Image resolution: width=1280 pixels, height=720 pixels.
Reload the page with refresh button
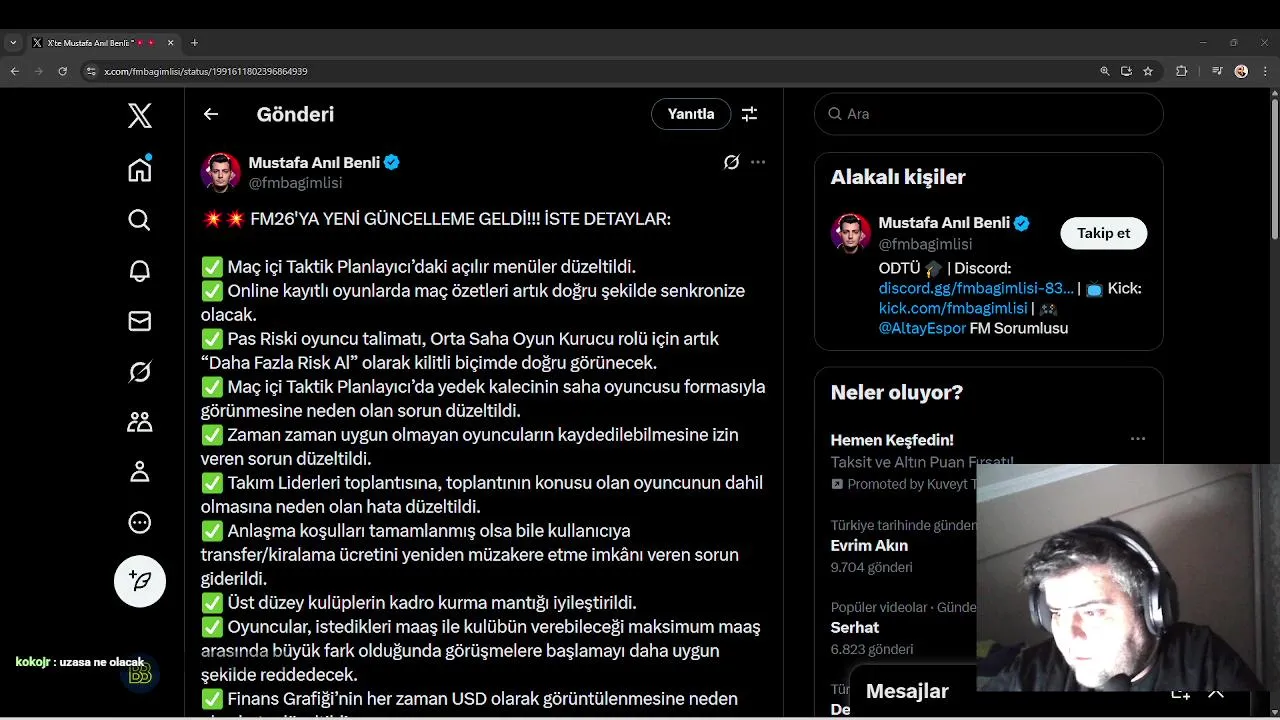coord(62,71)
